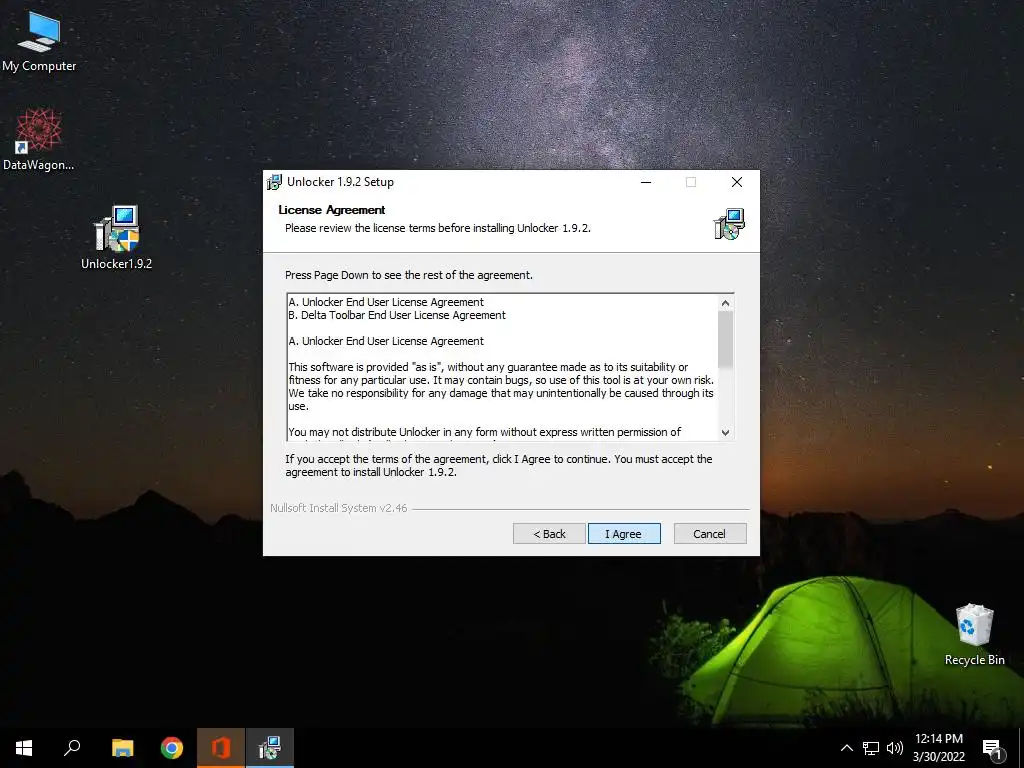Click the I Agree button
1024x768 pixels.
[624, 534]
